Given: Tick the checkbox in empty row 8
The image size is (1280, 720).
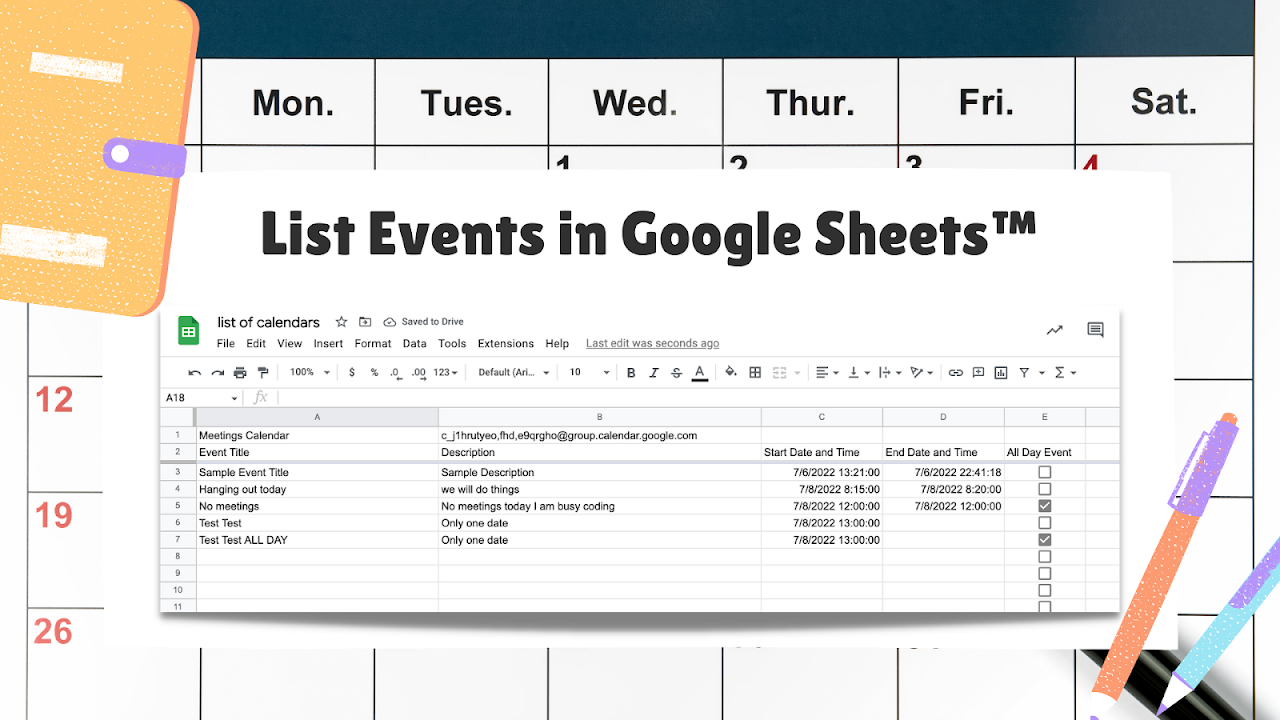Looking at the screenshot, I should click(1045, 557).
